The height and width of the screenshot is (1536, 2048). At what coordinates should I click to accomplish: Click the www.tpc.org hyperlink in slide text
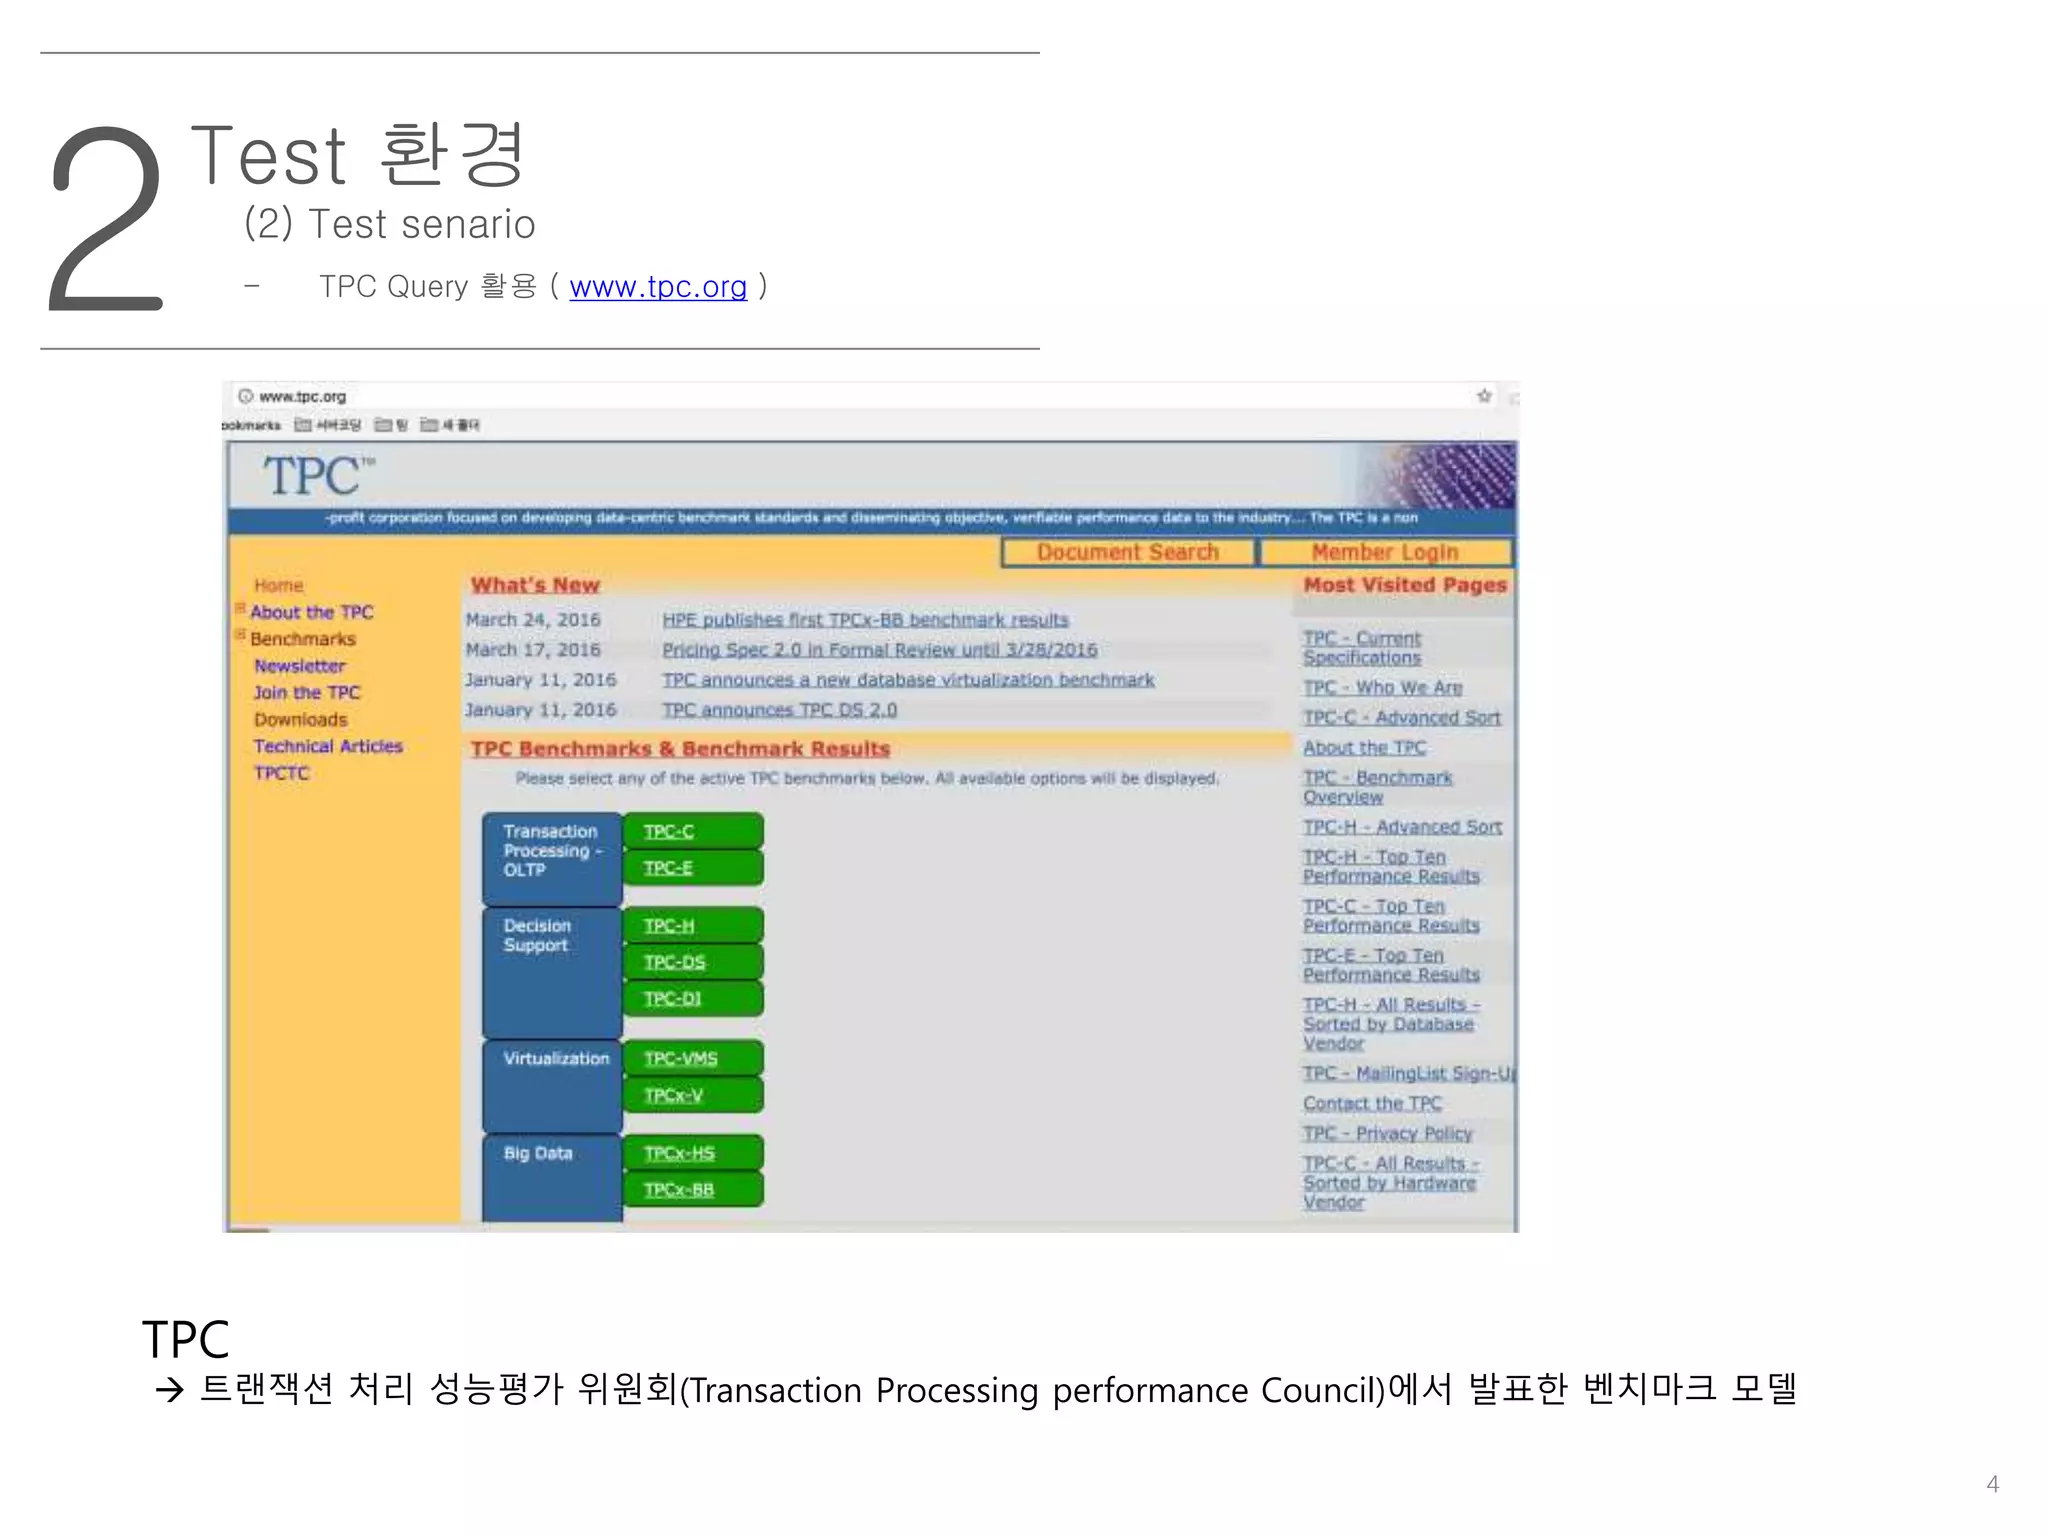658,287
